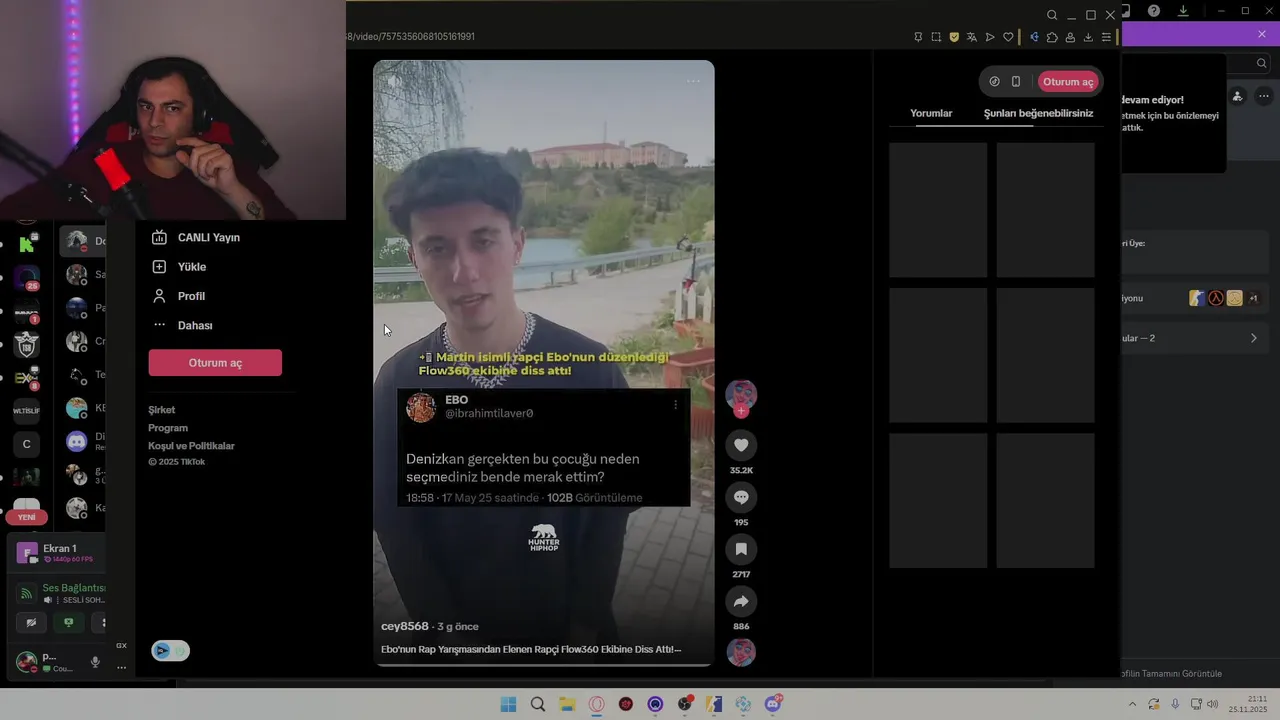Like the video with heart icon
The height and width of the screenshot is (720, 1280).
[x=741, y=445]
